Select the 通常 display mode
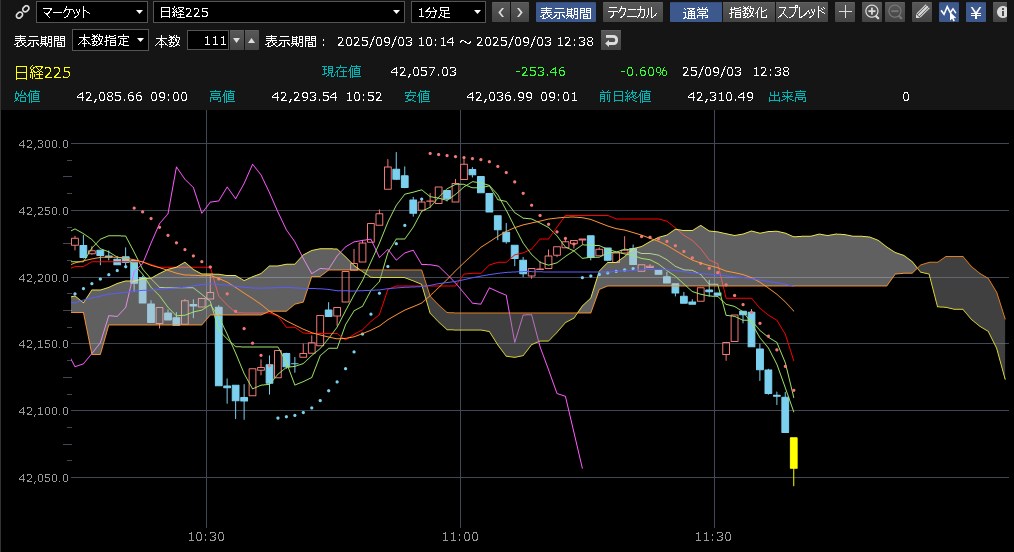Viewport: 1014px width, 552px height. 695,12
